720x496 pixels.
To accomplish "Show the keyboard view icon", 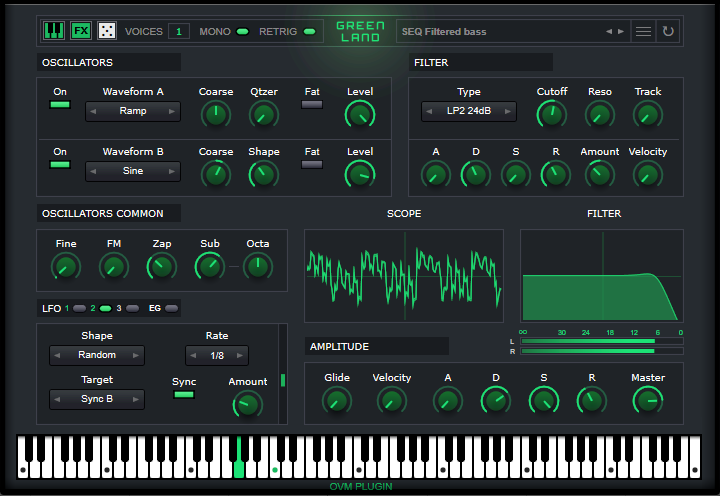I will click(x=54, y=31).
